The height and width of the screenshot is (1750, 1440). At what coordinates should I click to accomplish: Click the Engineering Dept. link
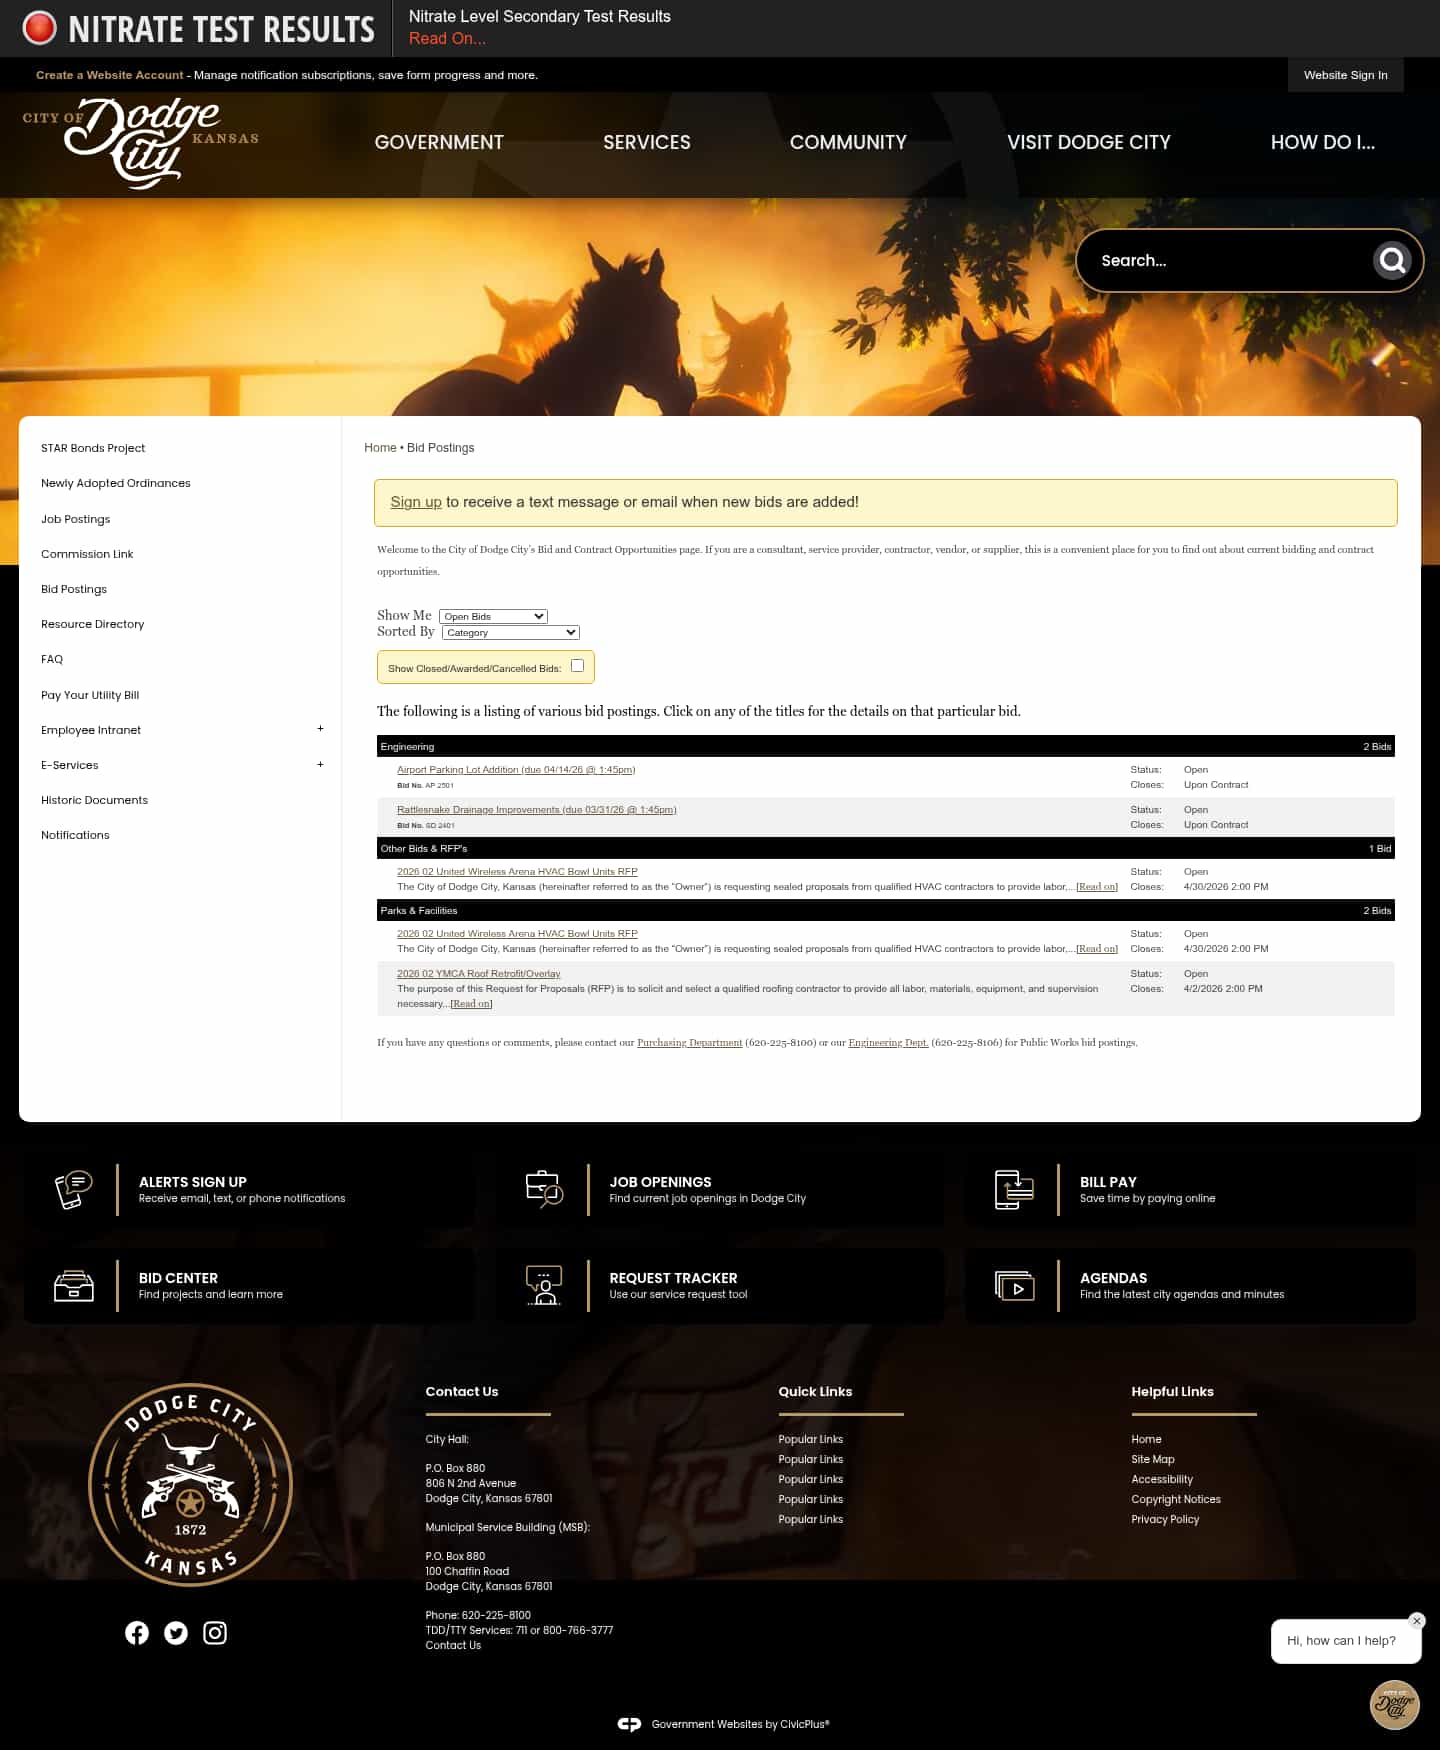pos(888,1043)
